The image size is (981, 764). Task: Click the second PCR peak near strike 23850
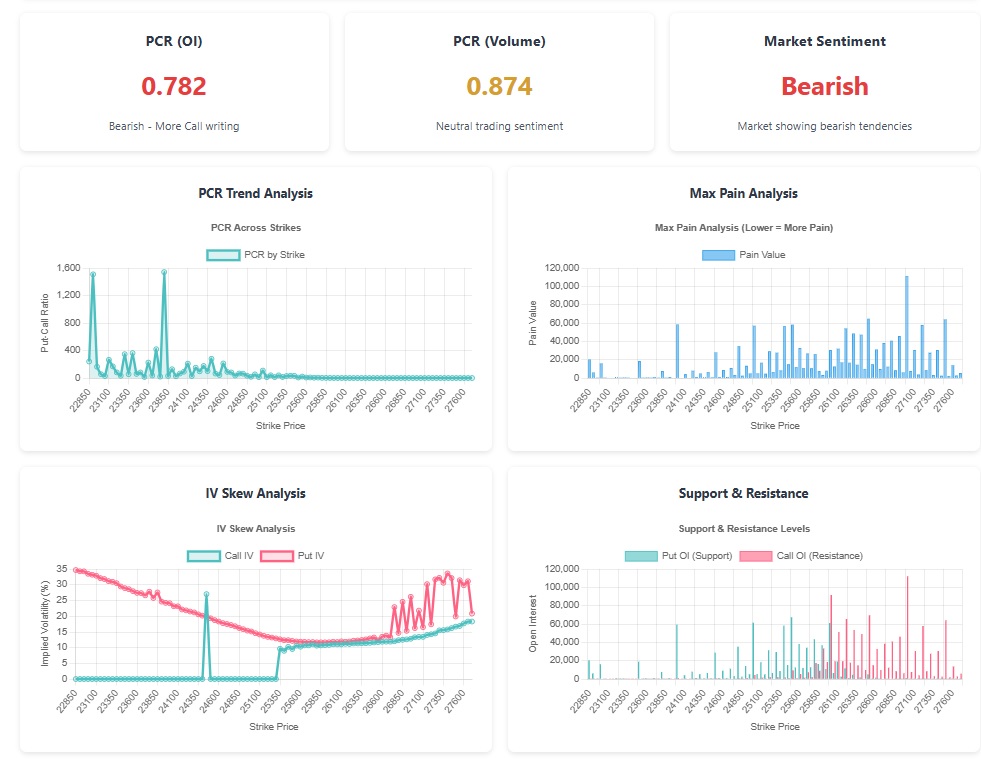[164, 272]
